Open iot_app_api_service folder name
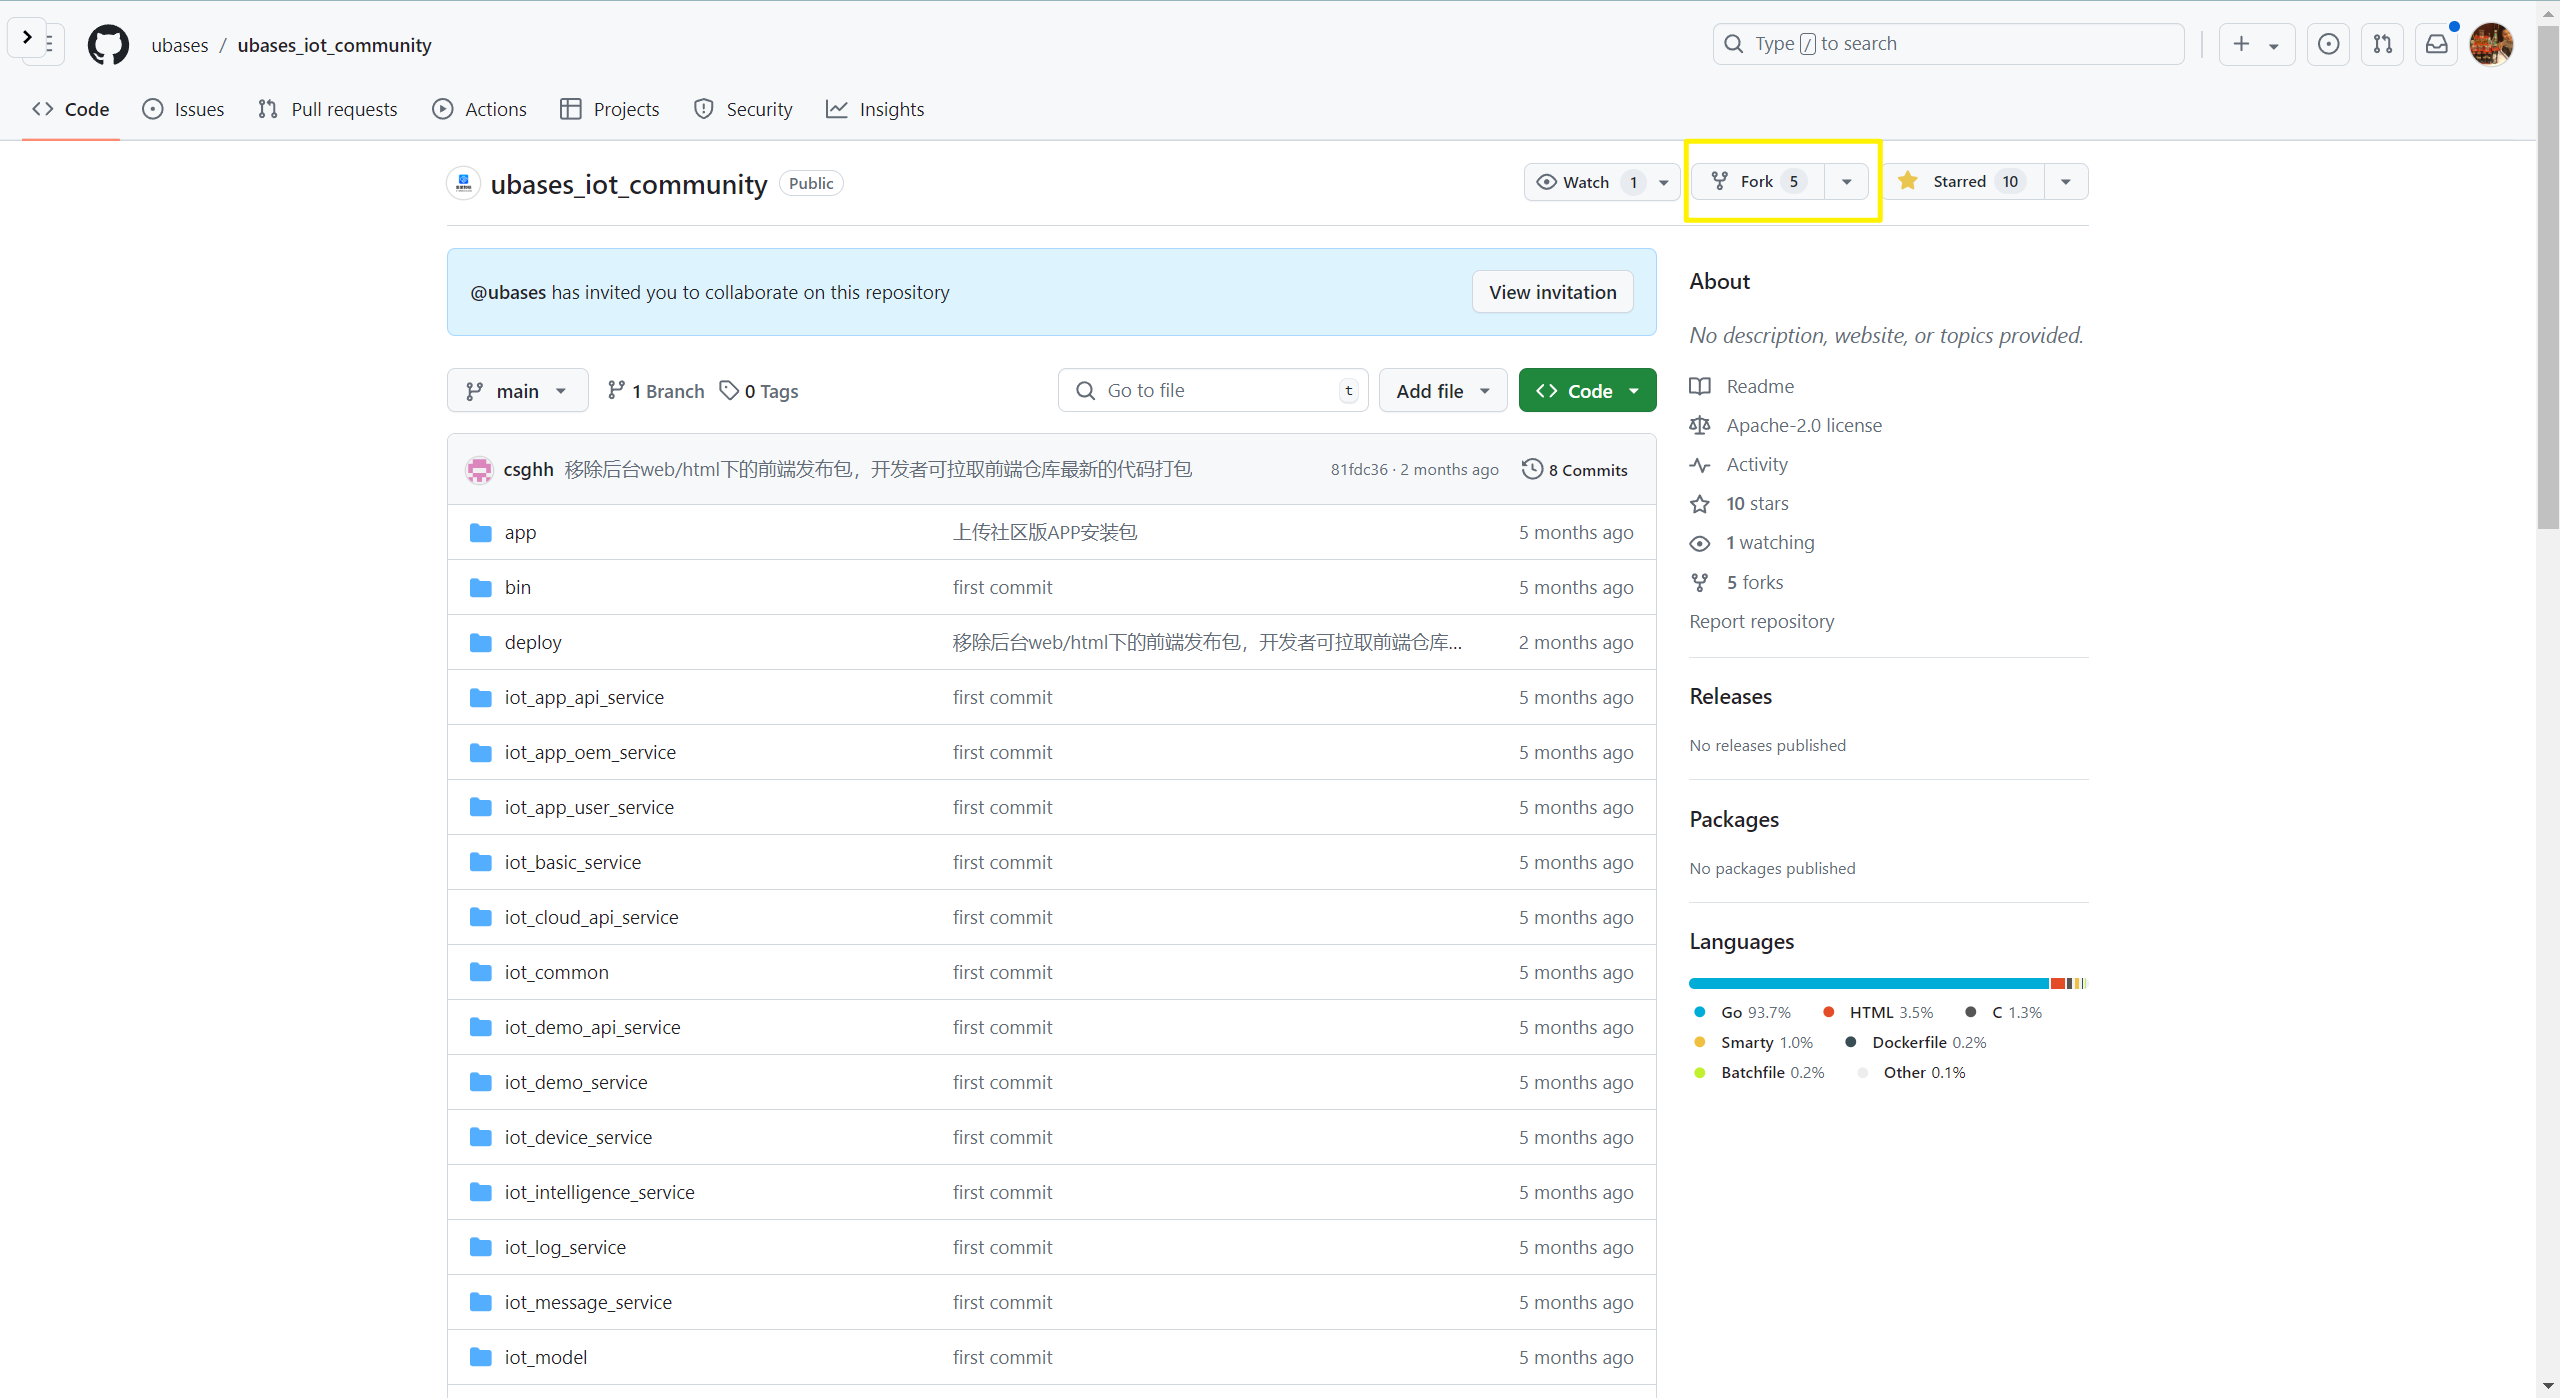 (x=584, y=697)
